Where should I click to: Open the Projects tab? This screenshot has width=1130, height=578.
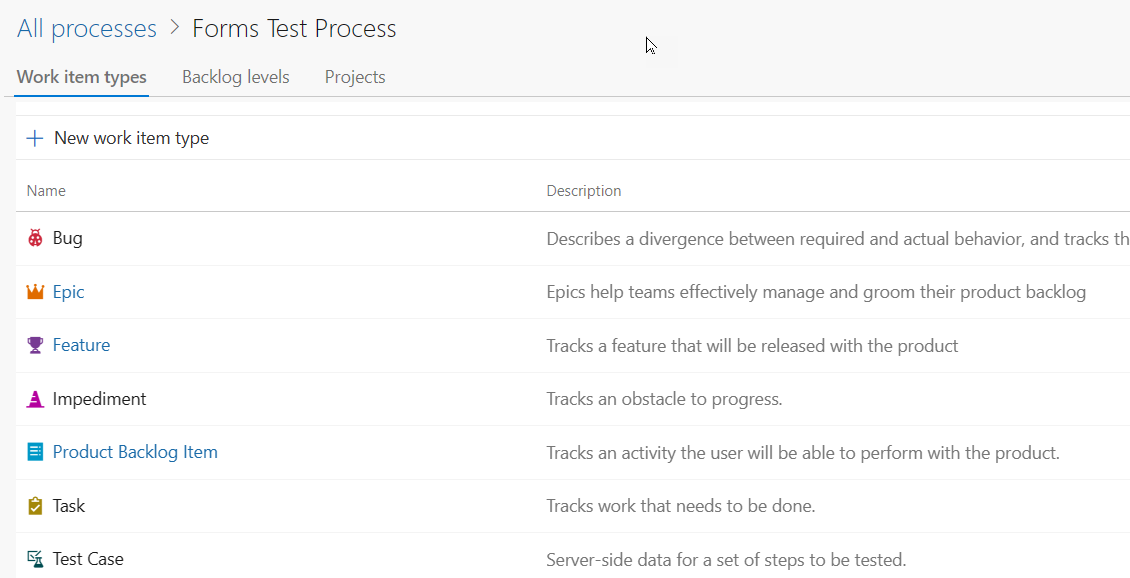tap(355, 77)
